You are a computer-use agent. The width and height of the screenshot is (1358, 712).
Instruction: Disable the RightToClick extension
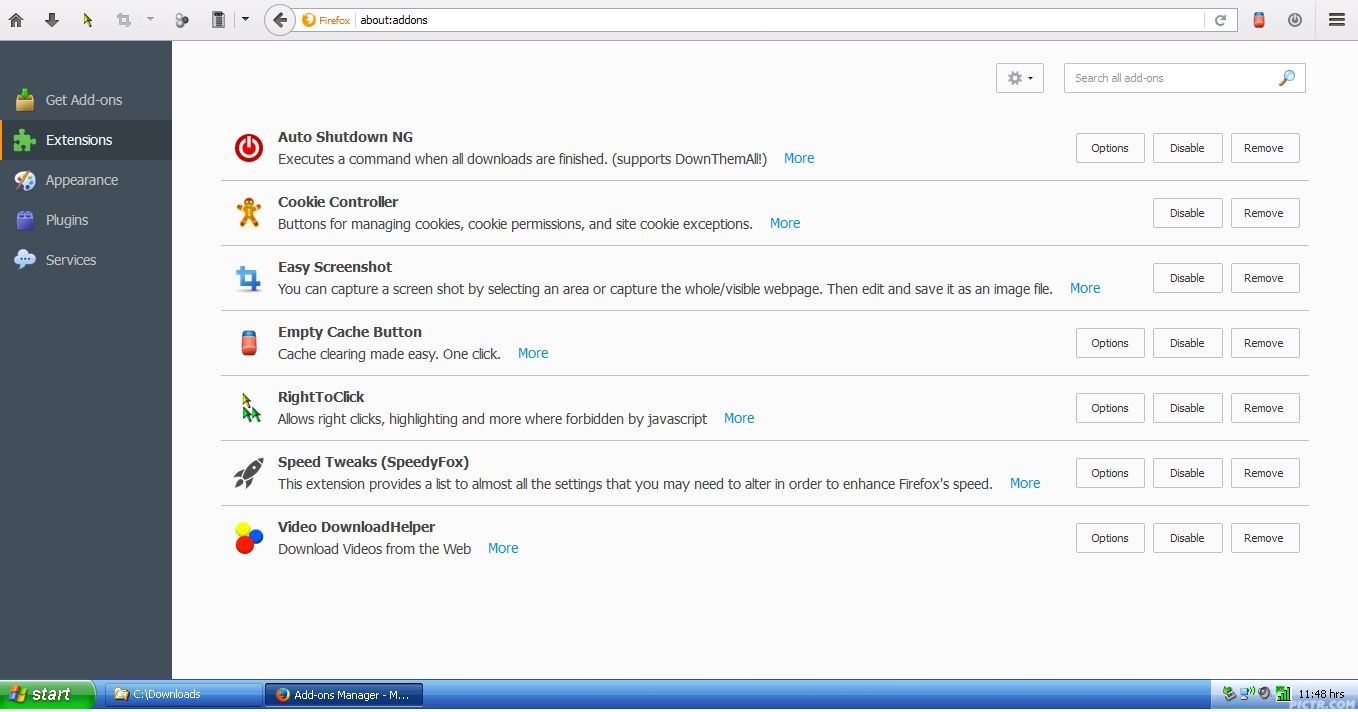pyautogui.click(x=1187, y=408)
